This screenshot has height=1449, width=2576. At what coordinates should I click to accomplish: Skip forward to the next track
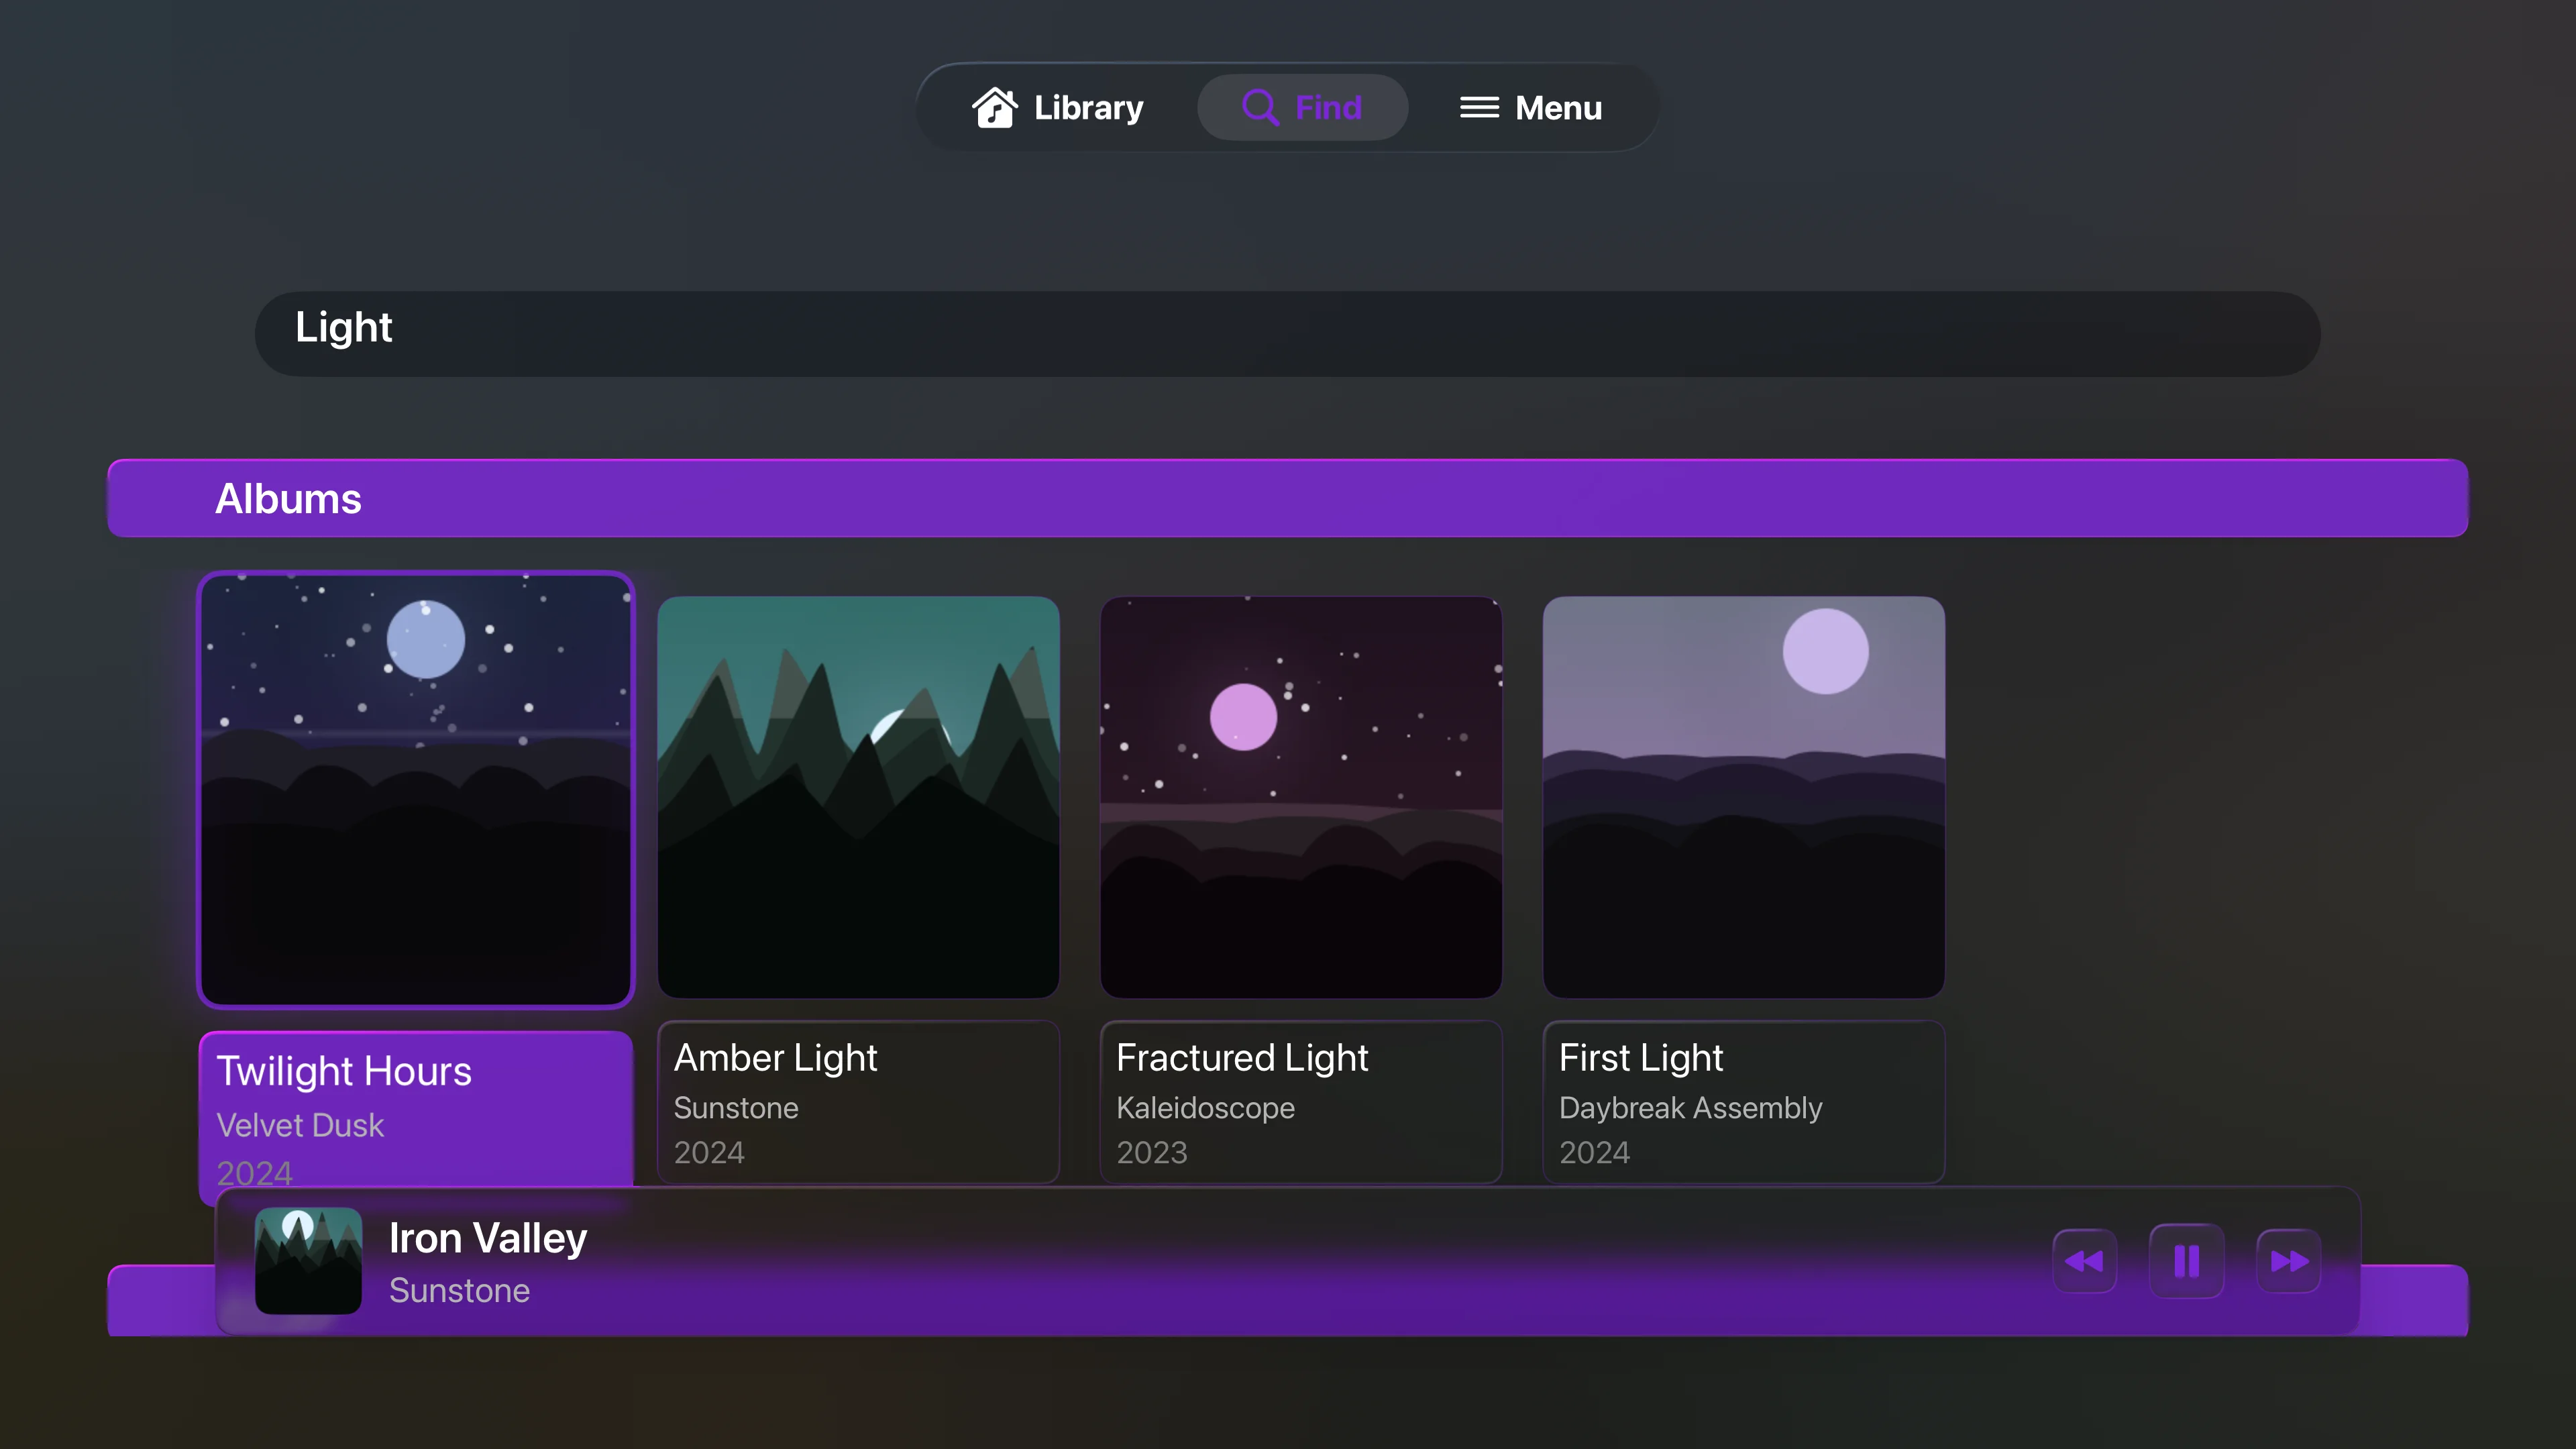tap(2288, 1261)
